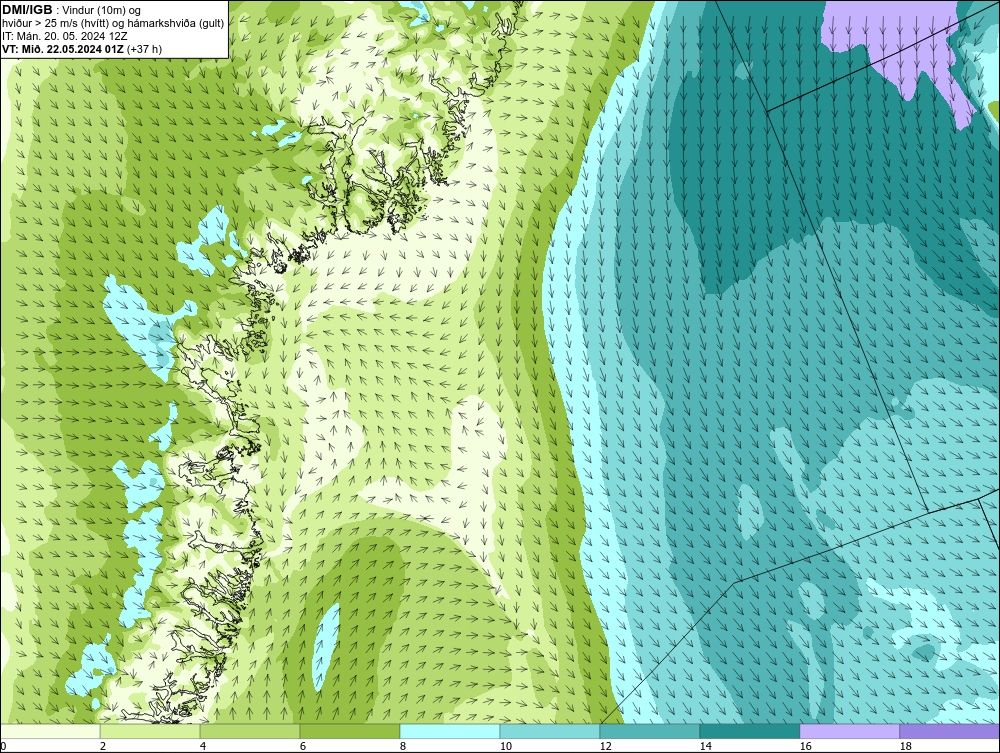
Task: Click the 'Vindur (10m) og' label
Action: pyautogui.click(x=101, y=10)
